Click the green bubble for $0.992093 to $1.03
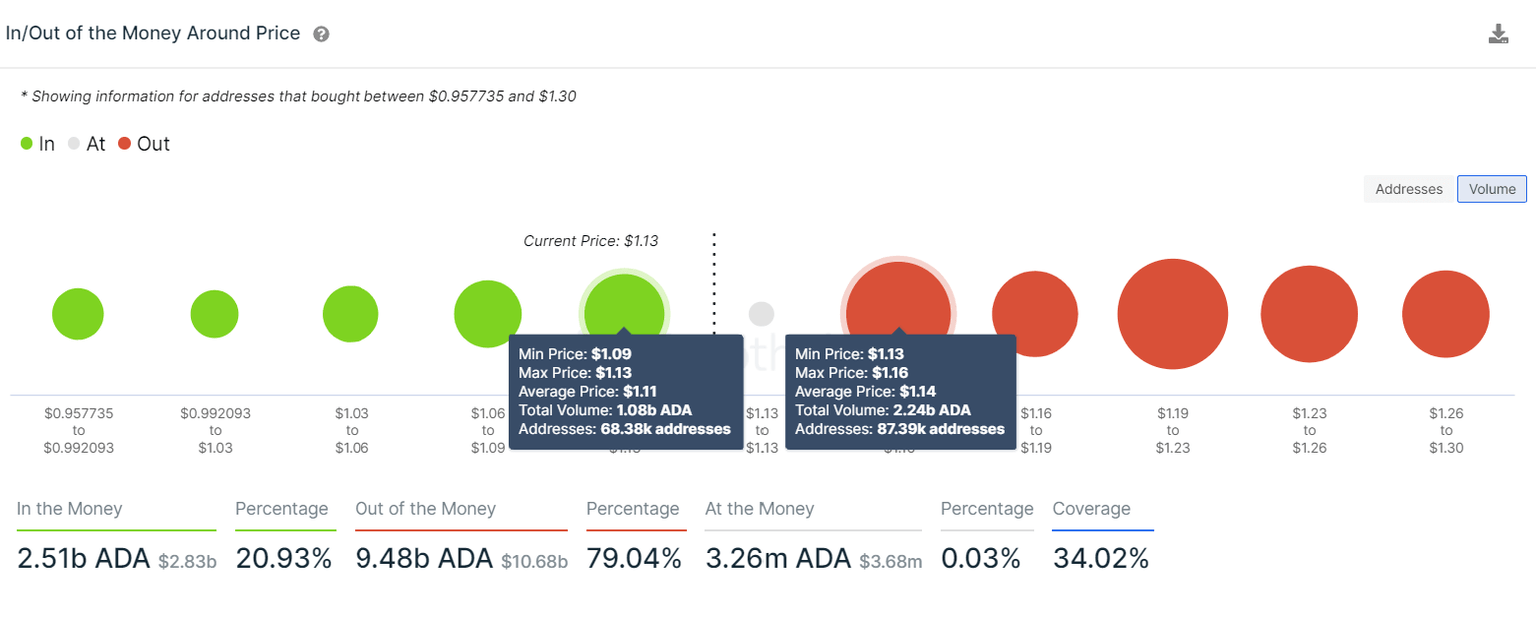This screenshot has height=619, width=1536. 214,314
